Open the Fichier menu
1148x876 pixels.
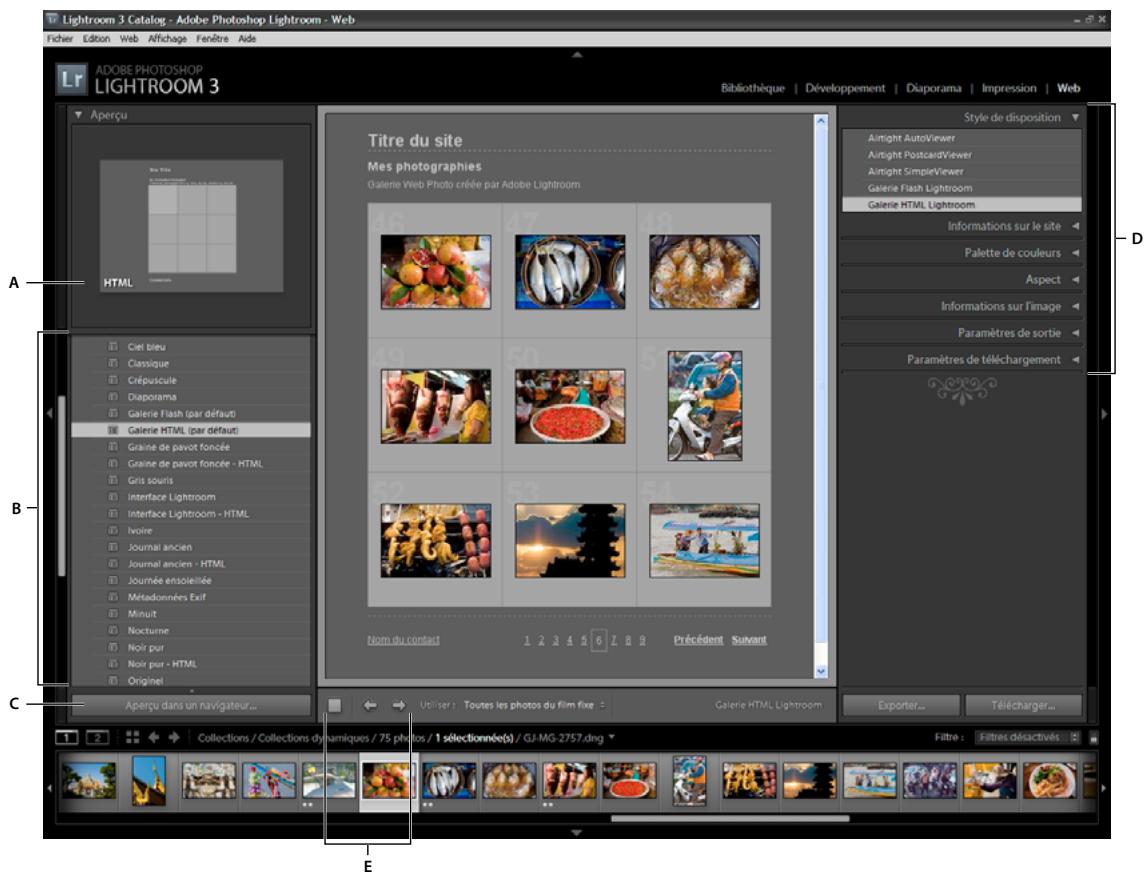point(60,39)
